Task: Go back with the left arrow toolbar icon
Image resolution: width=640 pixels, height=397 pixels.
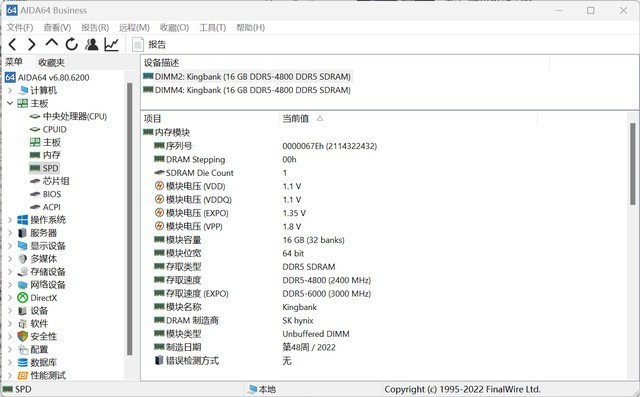Action: click(13, 44)
